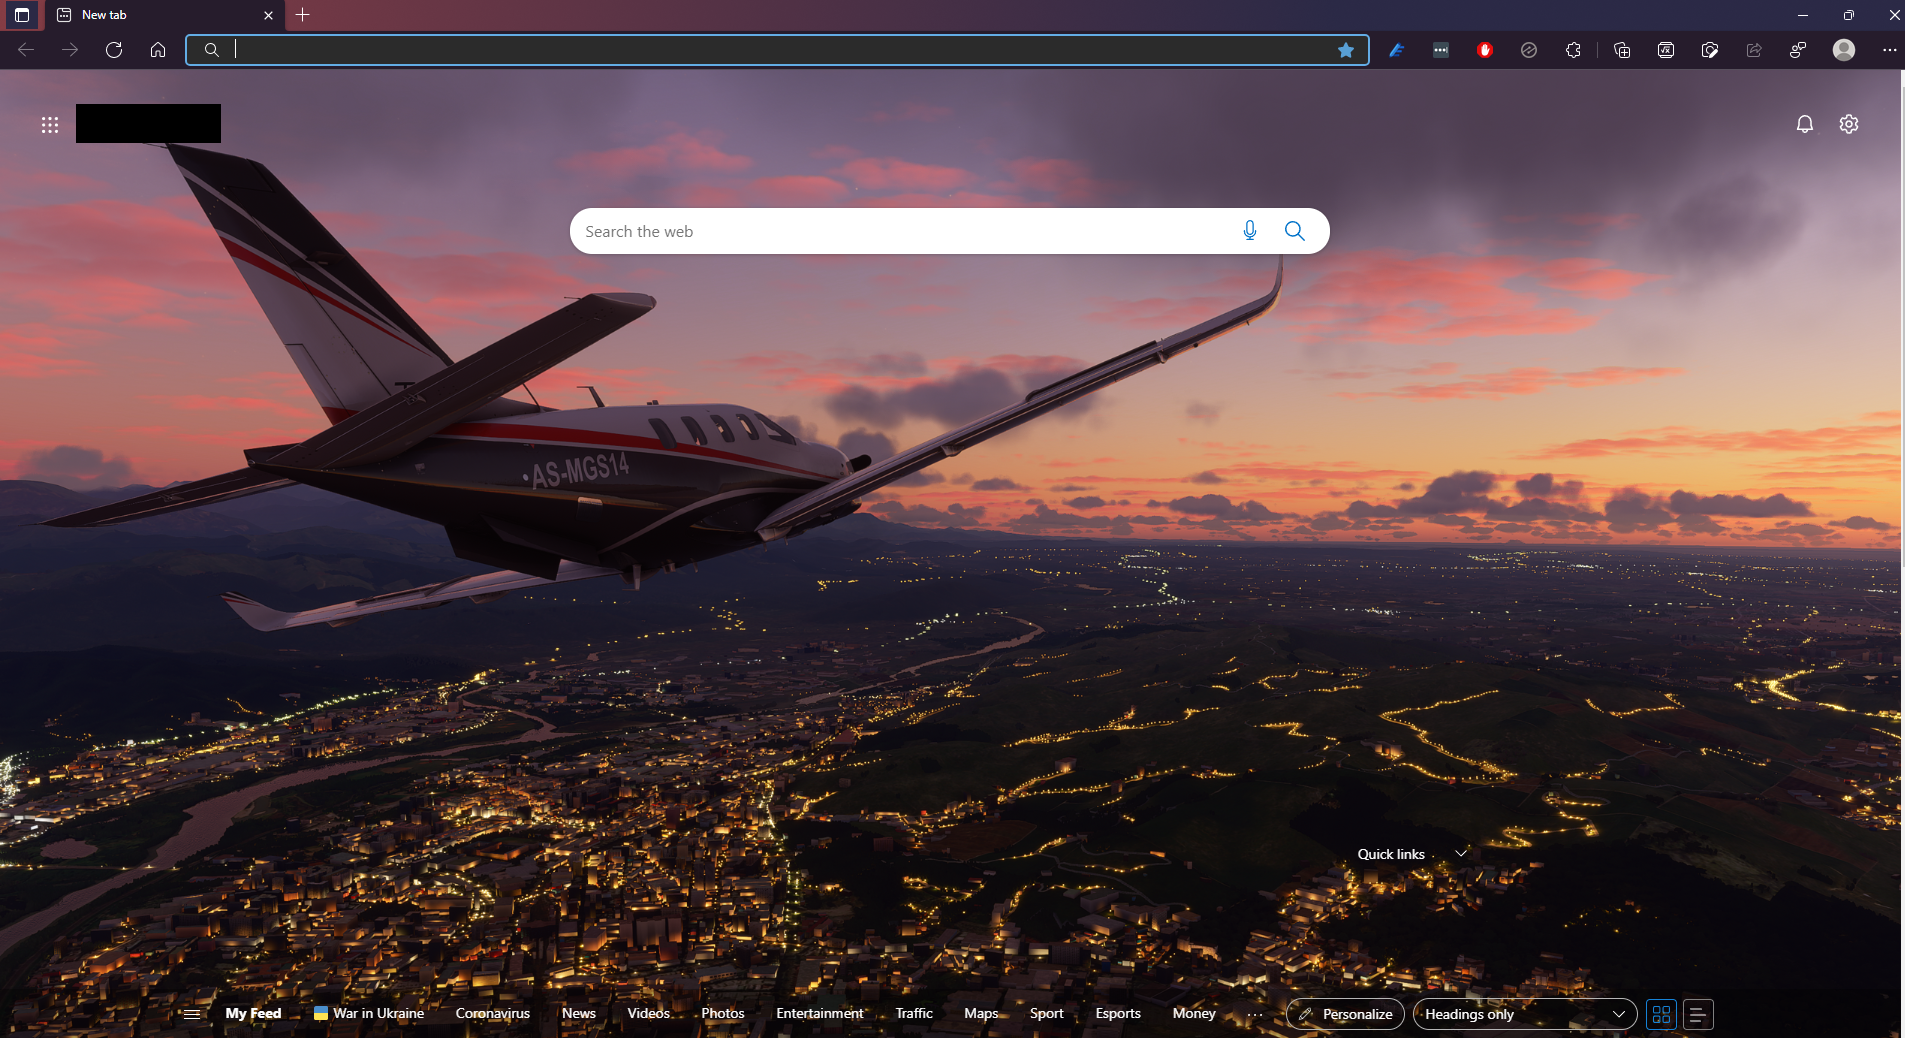Open the home page button
Image resolution: width=1905 pixels, height=1038 pixels.
tap(158, 50)
